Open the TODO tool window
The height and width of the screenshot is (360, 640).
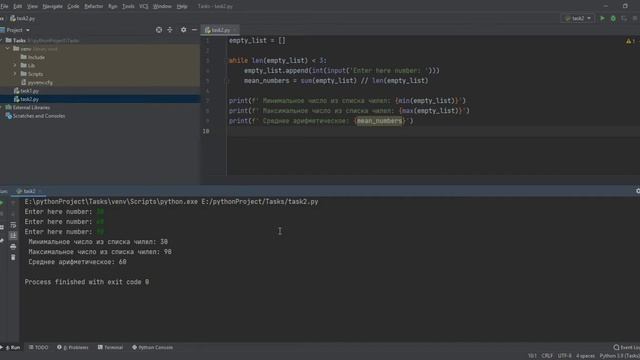38,347
